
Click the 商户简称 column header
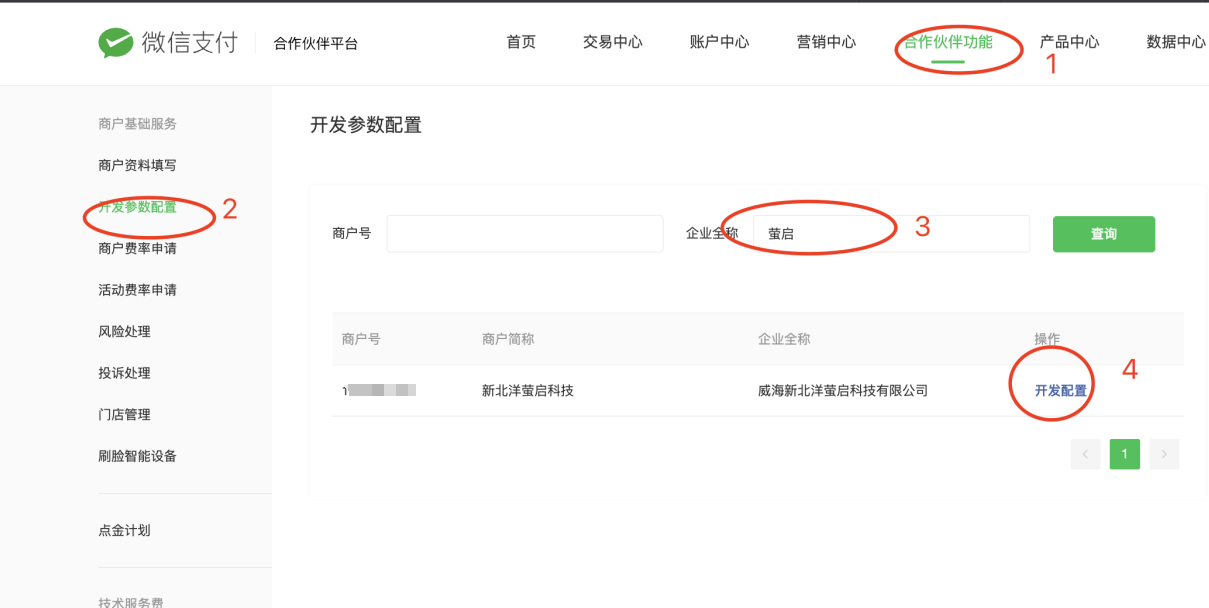[x=508, y=339]
